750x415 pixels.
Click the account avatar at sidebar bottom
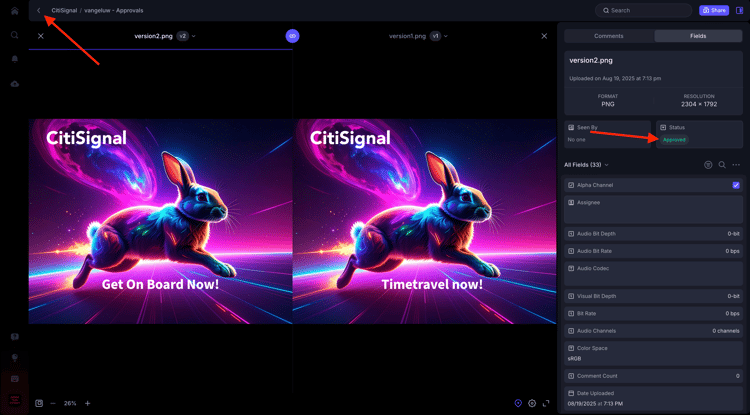15,399
